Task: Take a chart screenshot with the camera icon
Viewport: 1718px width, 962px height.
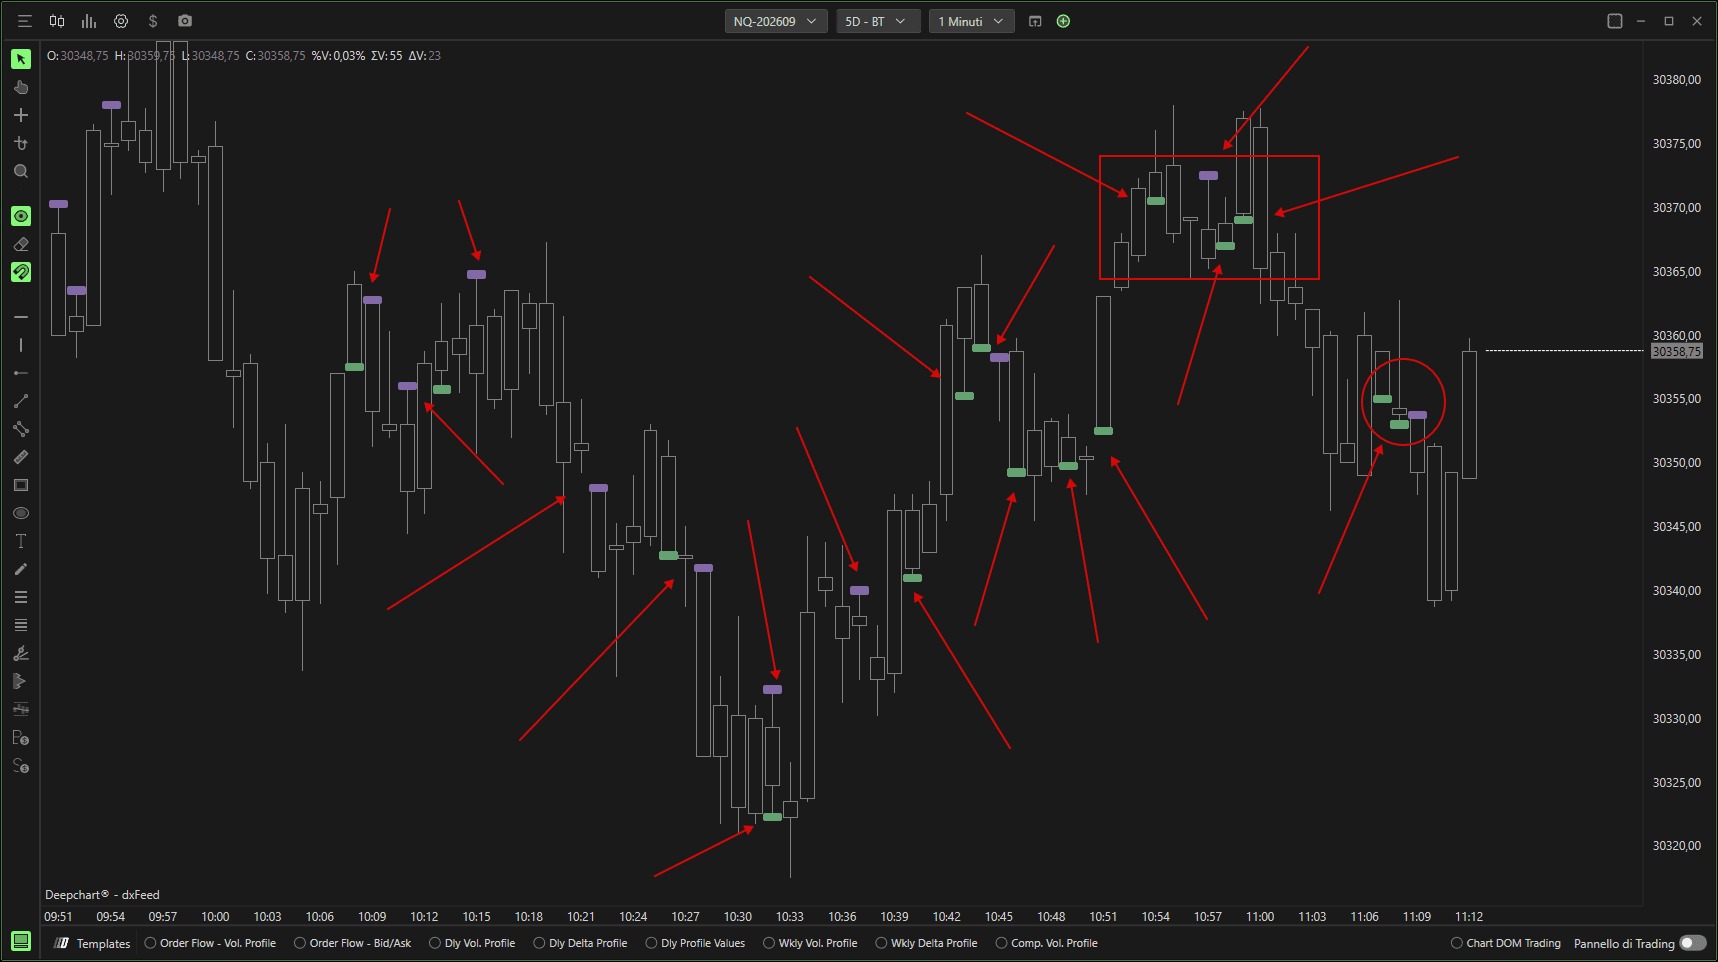Action: click(x=185, y=21)
